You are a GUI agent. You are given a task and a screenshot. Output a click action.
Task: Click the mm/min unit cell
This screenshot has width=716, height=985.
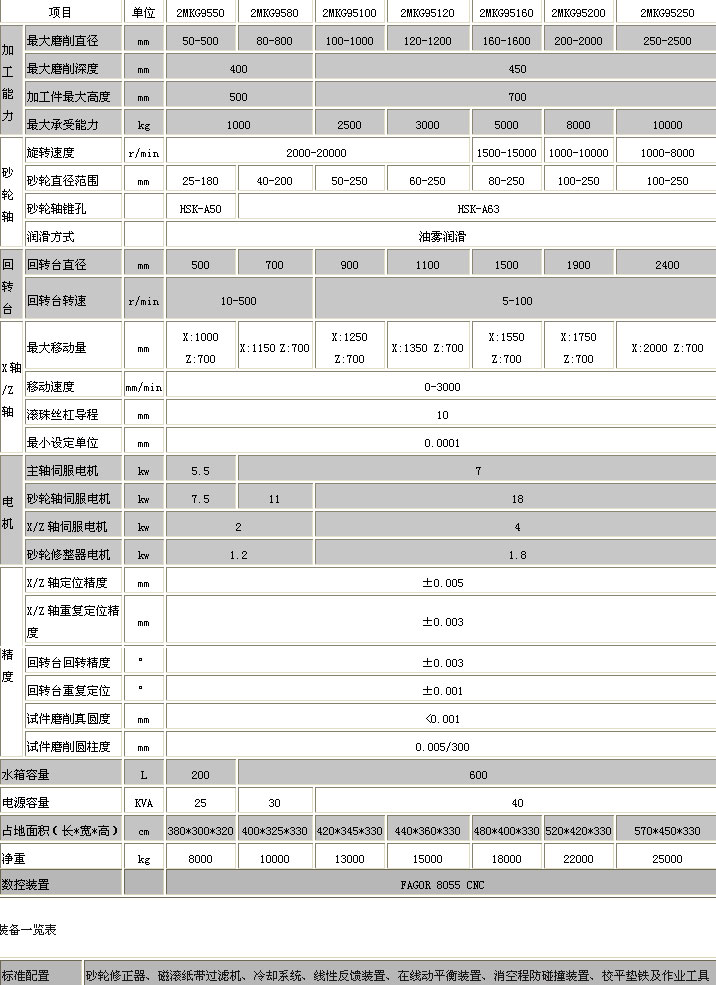pyautogui.click(x=144, y=387)
